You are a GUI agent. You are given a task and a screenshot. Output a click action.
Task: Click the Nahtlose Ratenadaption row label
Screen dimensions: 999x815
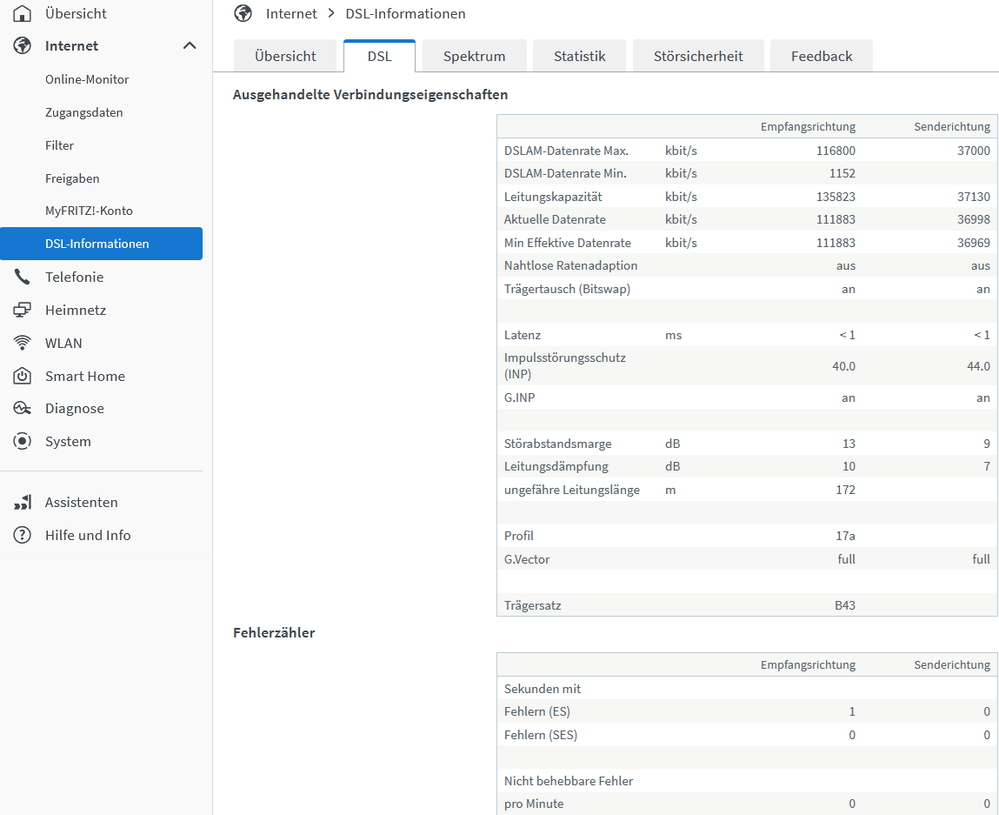click(570, 266)
